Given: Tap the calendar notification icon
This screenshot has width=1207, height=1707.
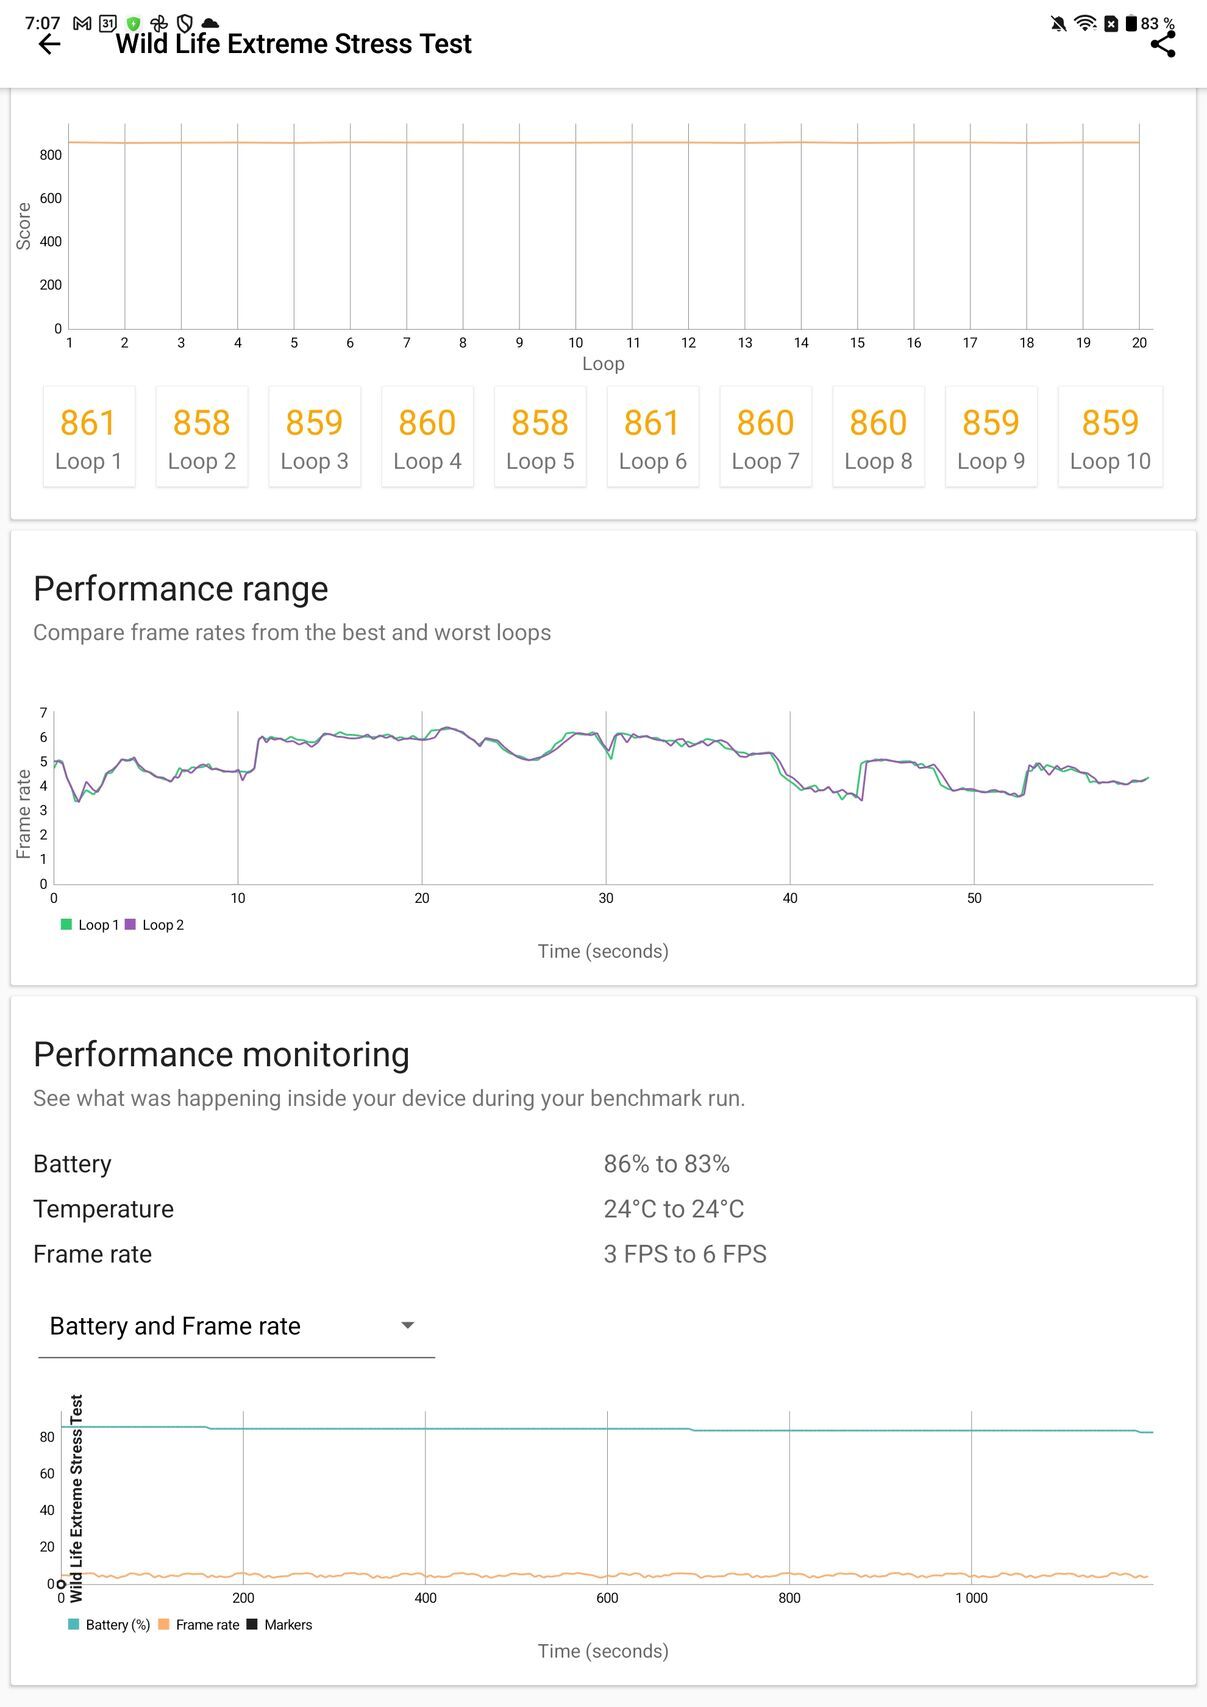Looking at the screenshot, I should 108,23.
